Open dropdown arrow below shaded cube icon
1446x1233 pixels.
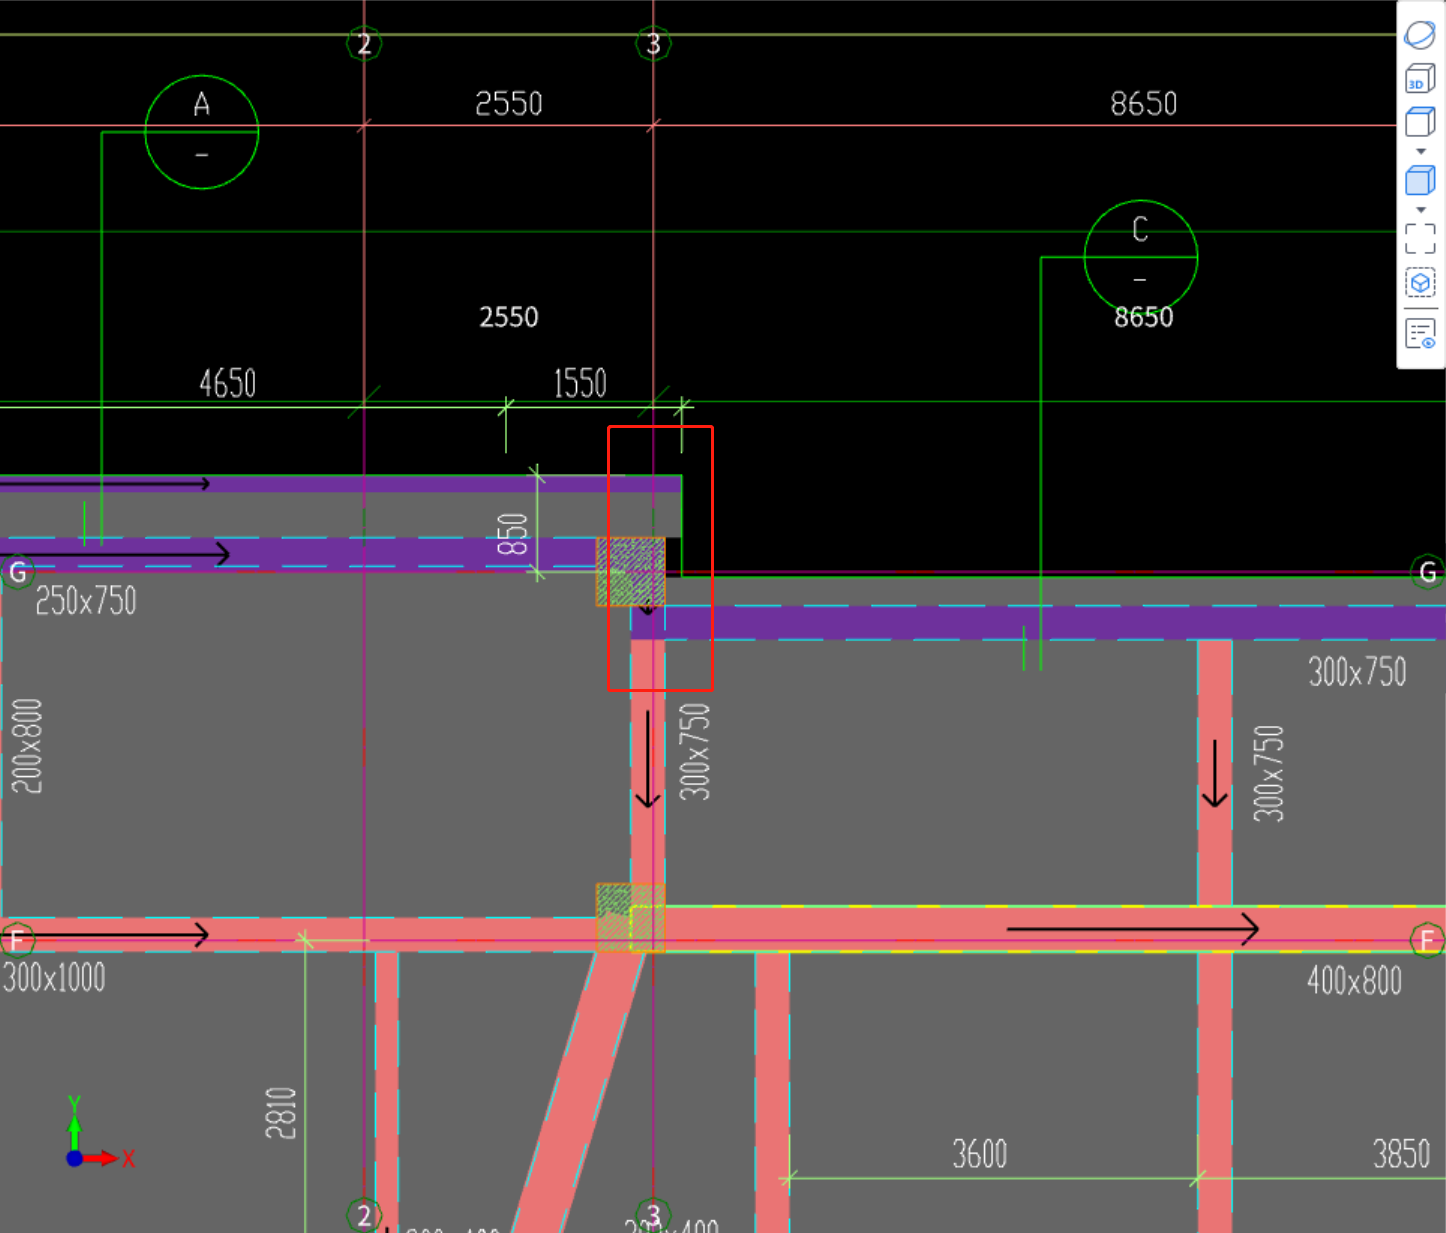click(x=1421, y=210)
